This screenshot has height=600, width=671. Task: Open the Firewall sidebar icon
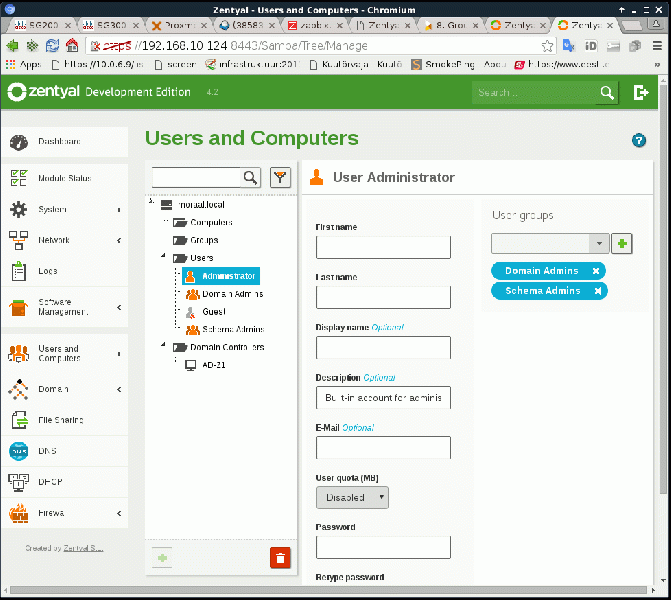[18, 513]
